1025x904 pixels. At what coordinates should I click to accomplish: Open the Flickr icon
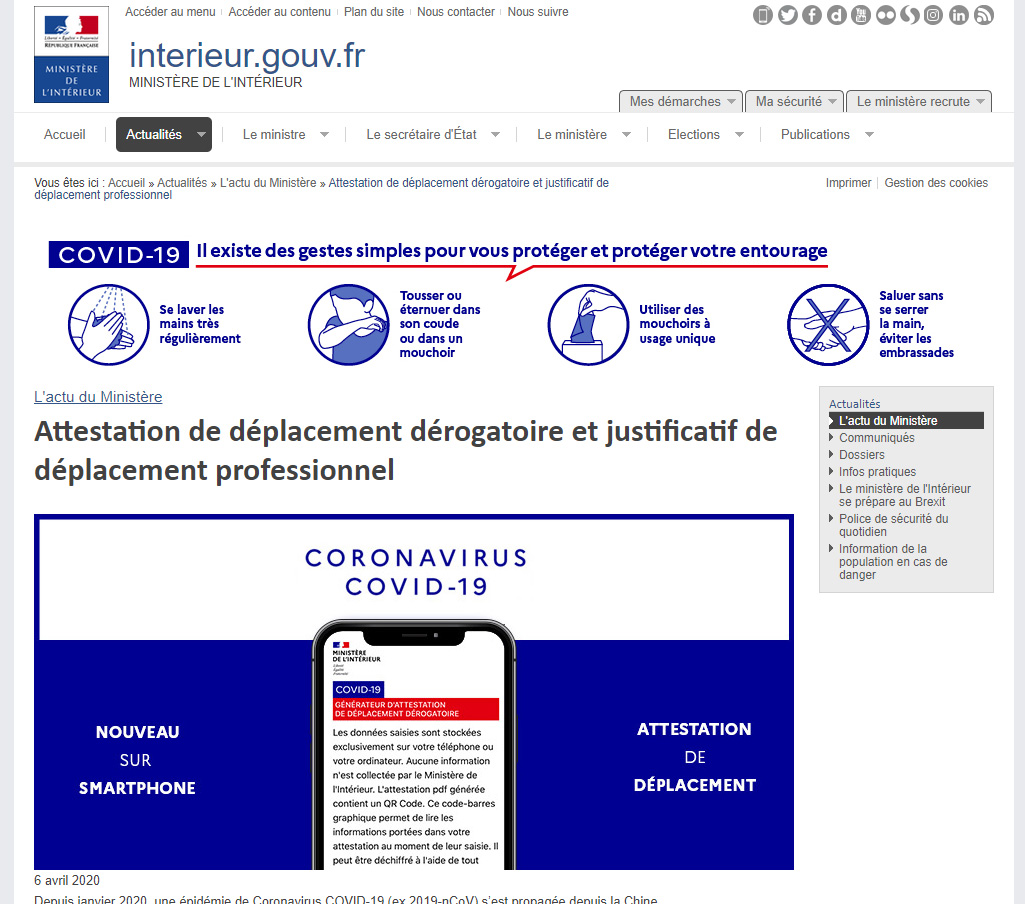click(885, 15)
